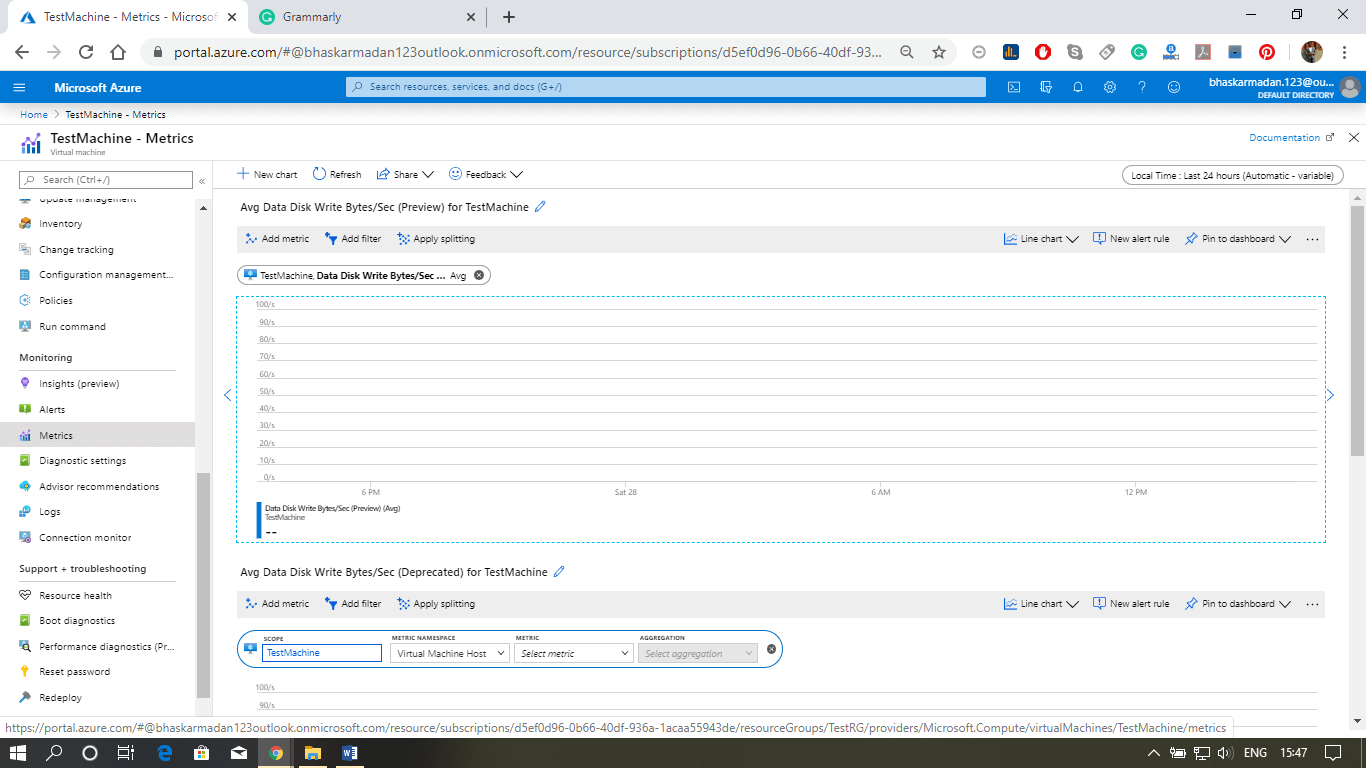Close the Metrics blade

[1353, 138]
